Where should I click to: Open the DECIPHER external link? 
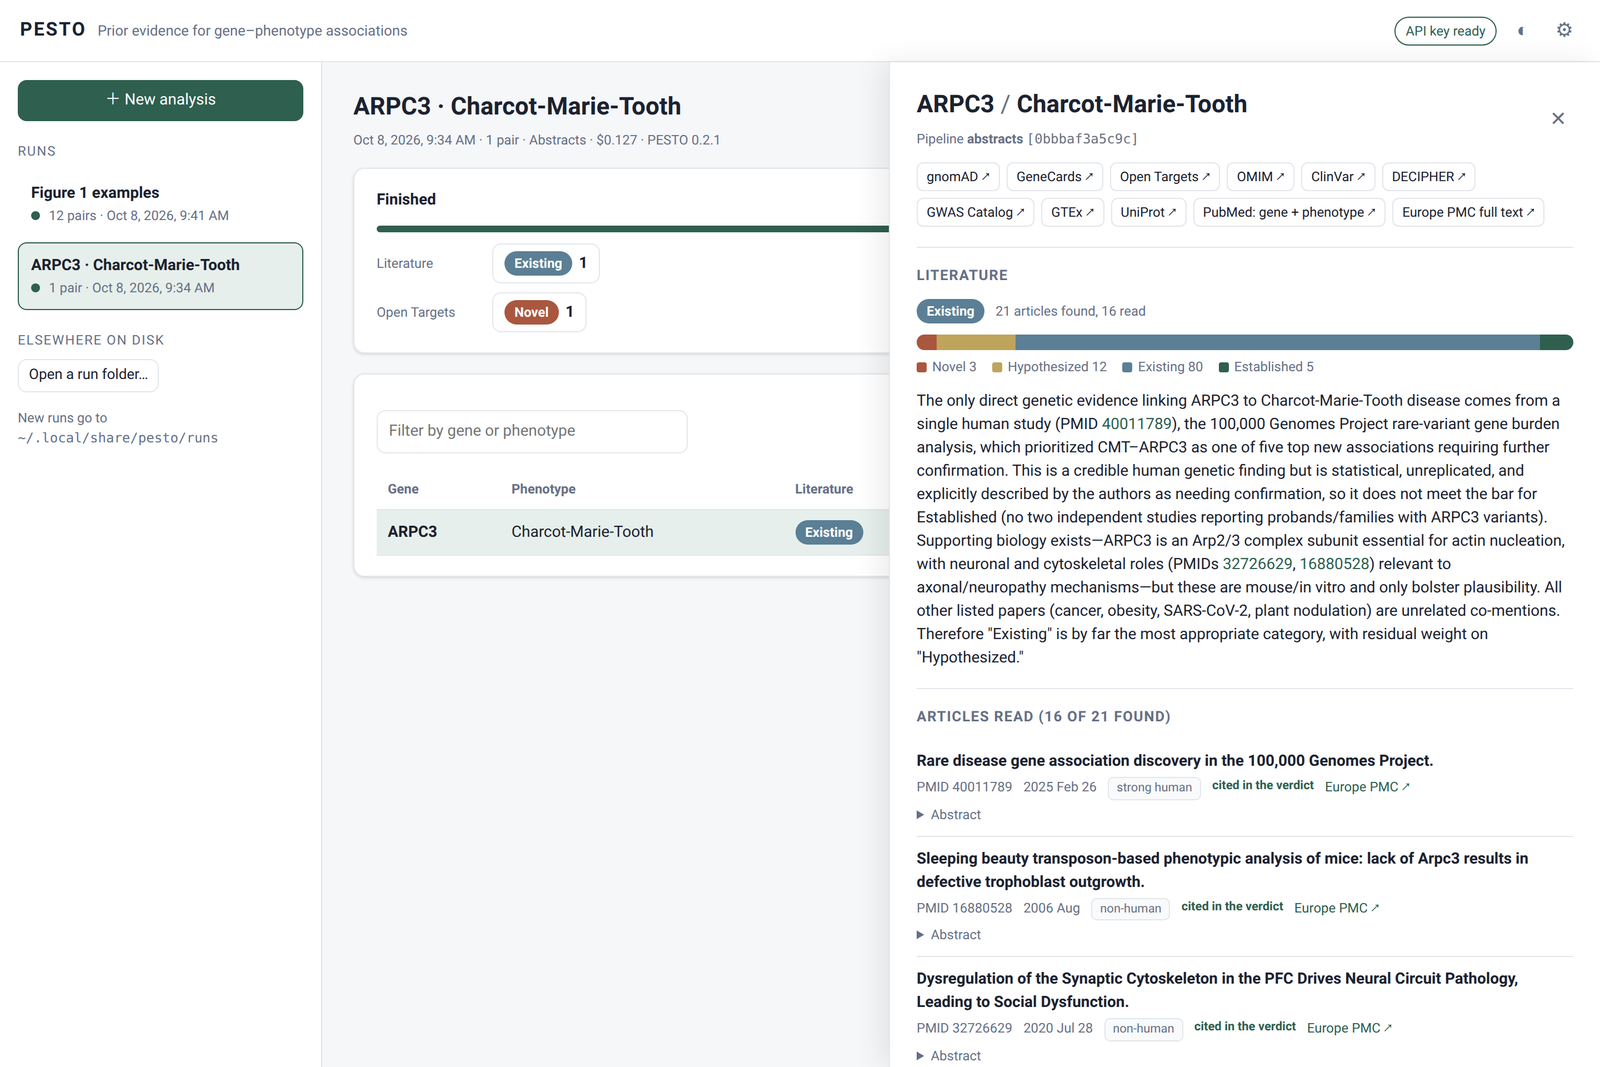click(x=1429, y=177)
